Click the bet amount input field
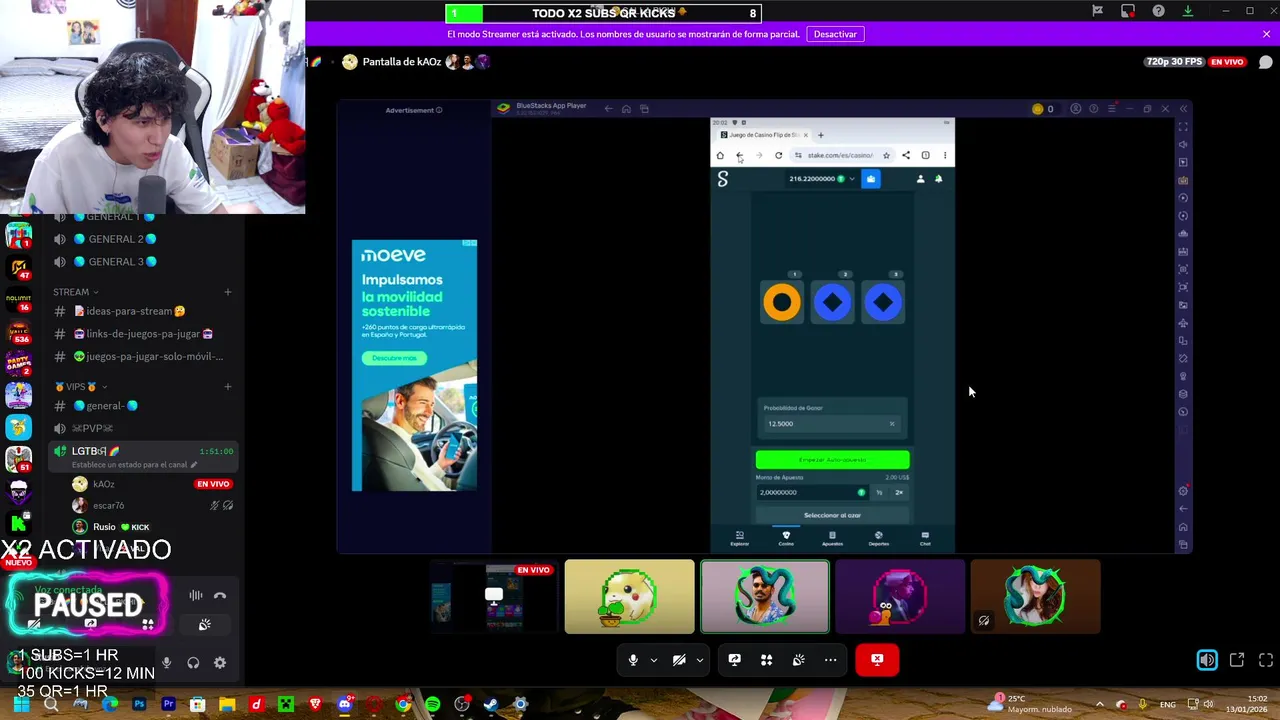The width and height of the screenshot is (1280, 720). pos(810,492)
